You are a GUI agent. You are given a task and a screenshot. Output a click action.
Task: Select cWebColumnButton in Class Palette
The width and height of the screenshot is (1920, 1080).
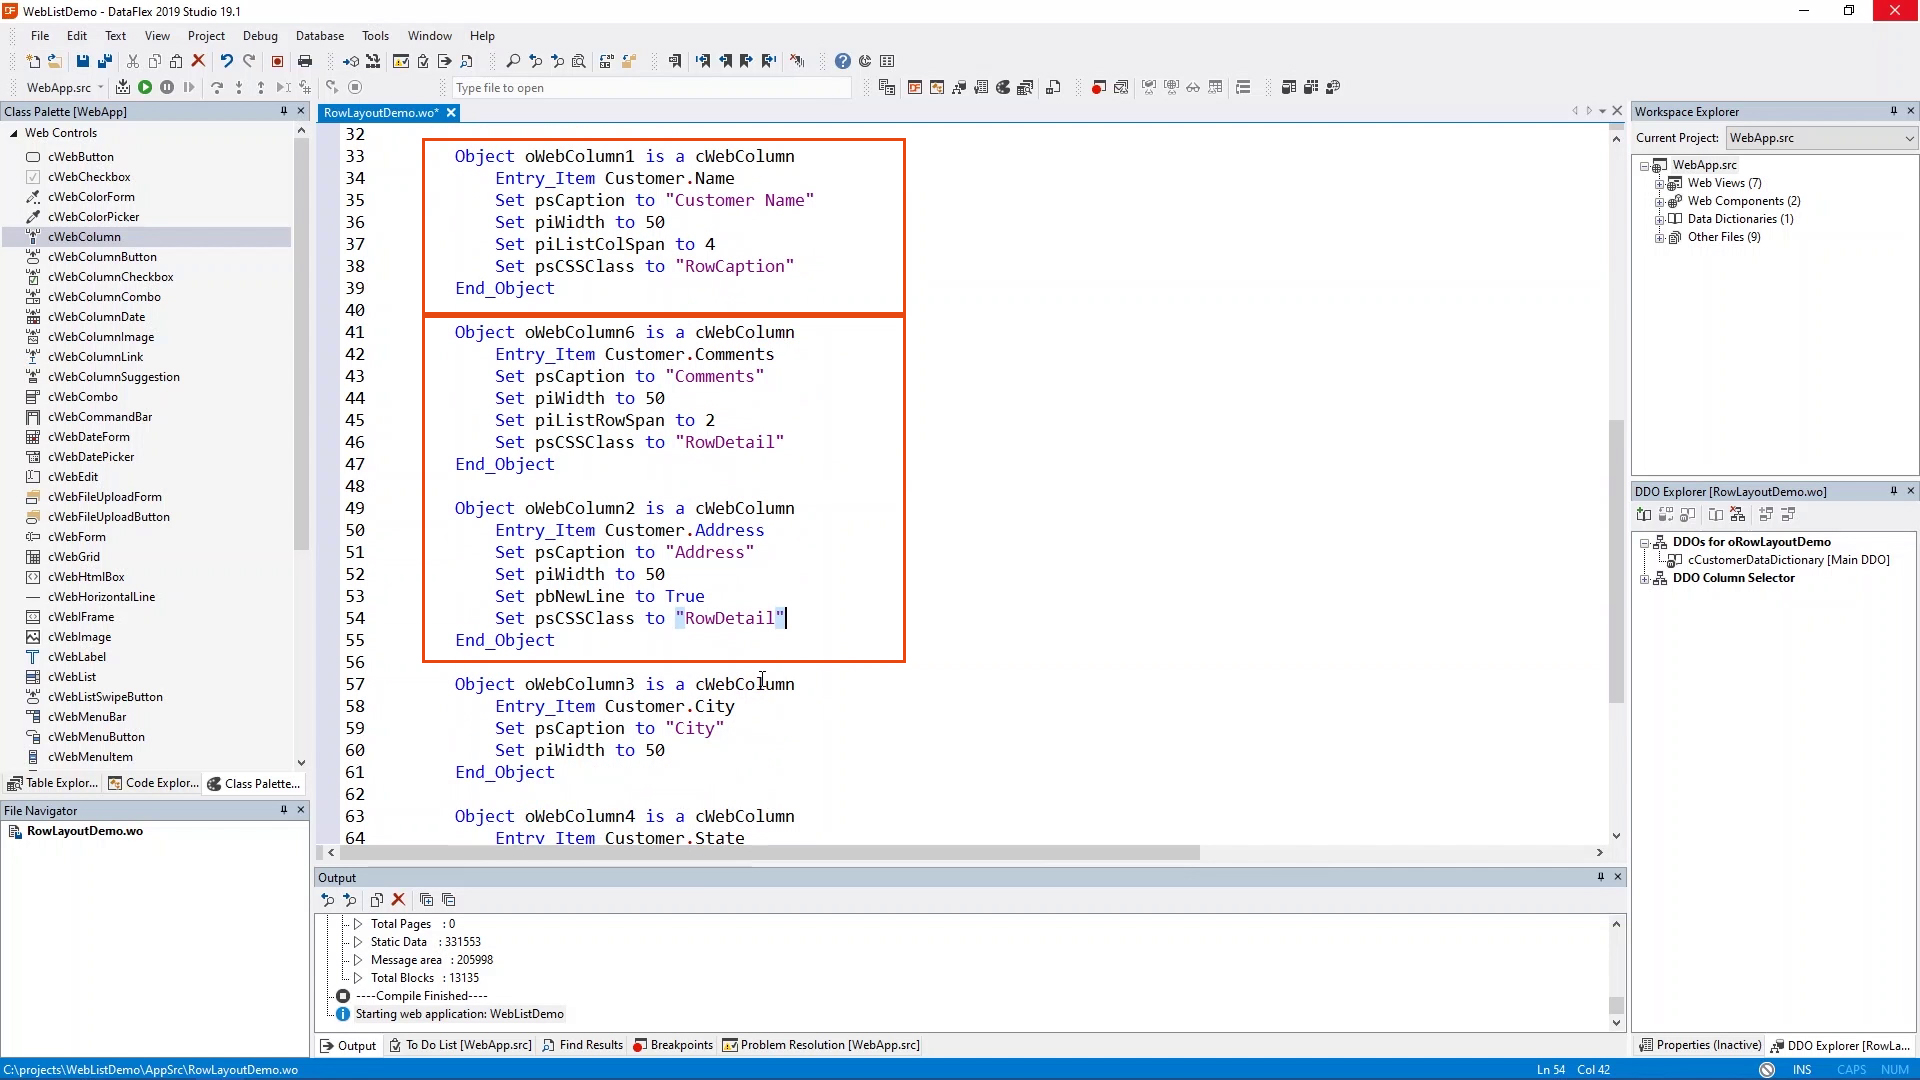[x=102, y=257]
